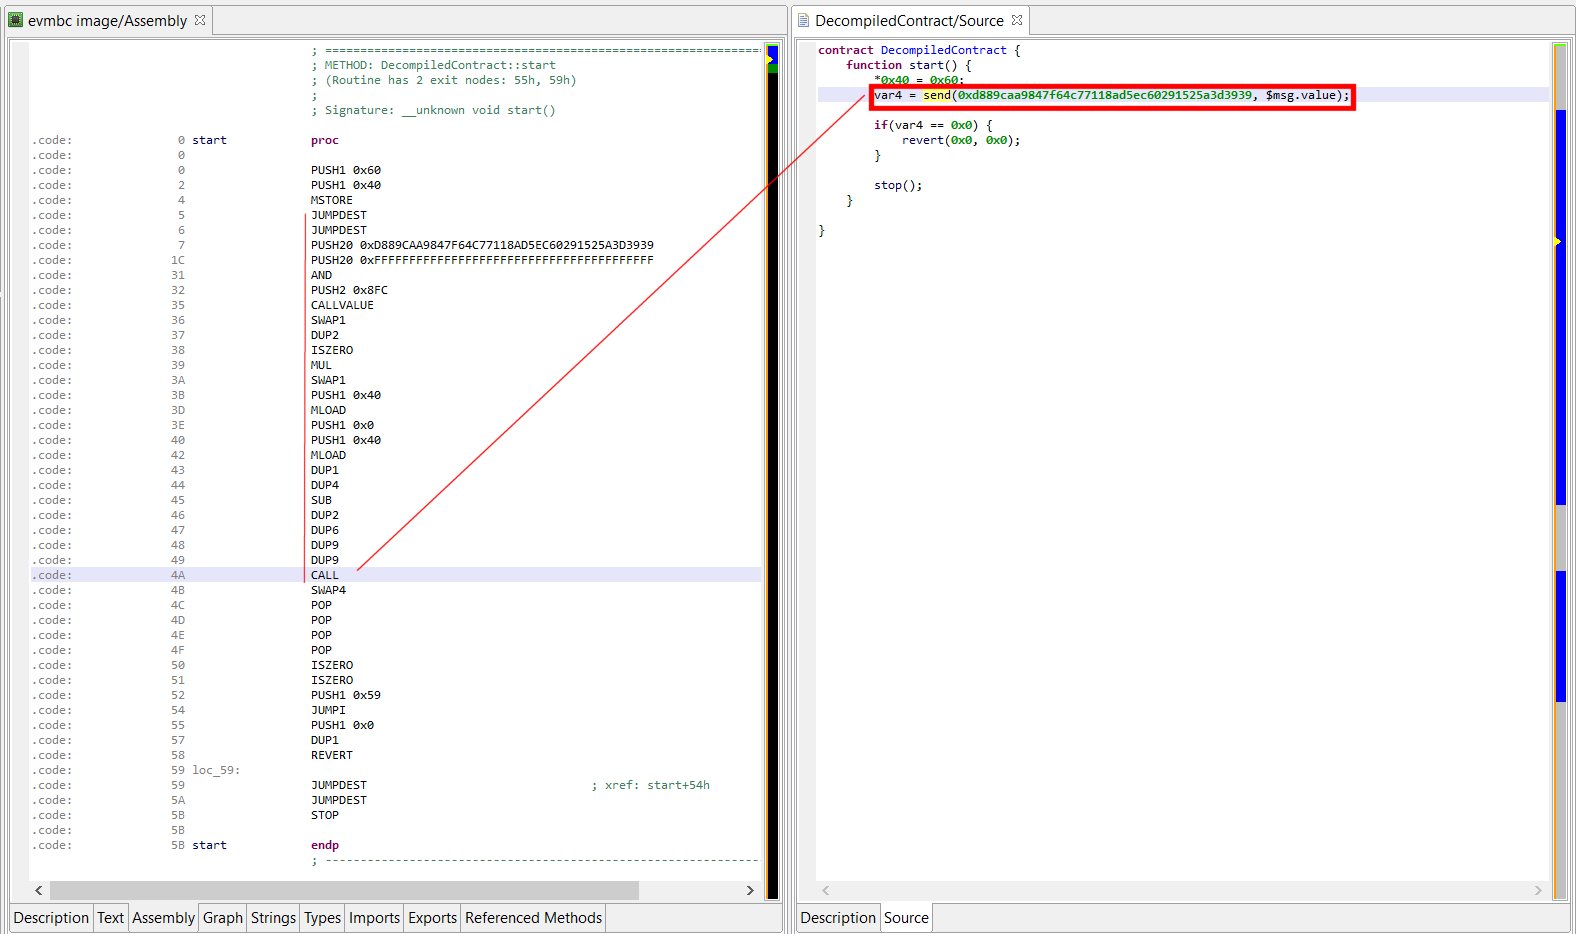
Task: Click the Assembly horizontal scrollbar thumb
Action: (344, 890)
